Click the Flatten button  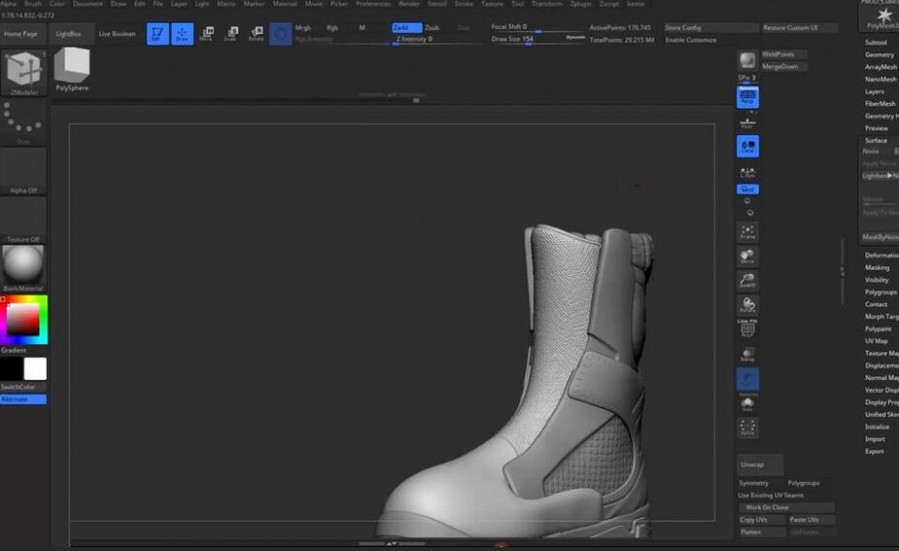(x=761, y=532)
